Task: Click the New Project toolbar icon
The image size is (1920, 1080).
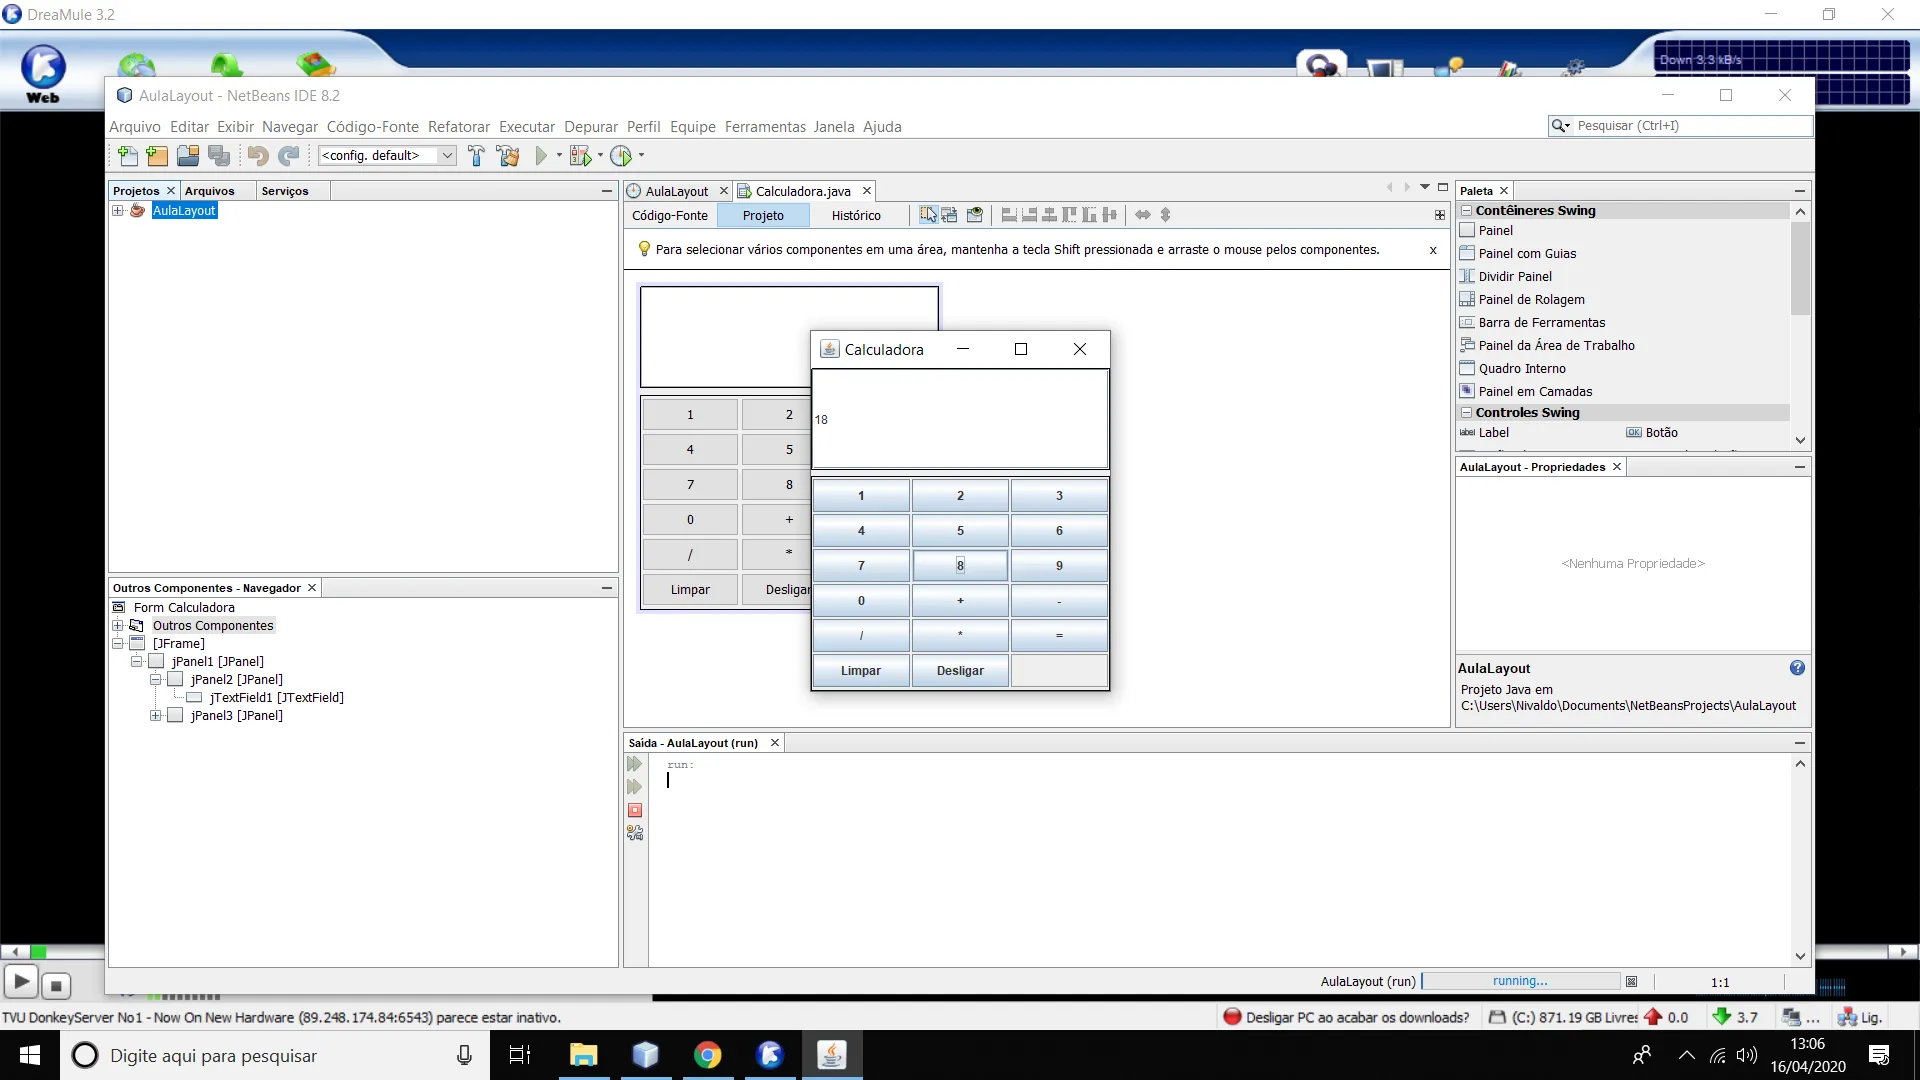Action: pos(157,156)
